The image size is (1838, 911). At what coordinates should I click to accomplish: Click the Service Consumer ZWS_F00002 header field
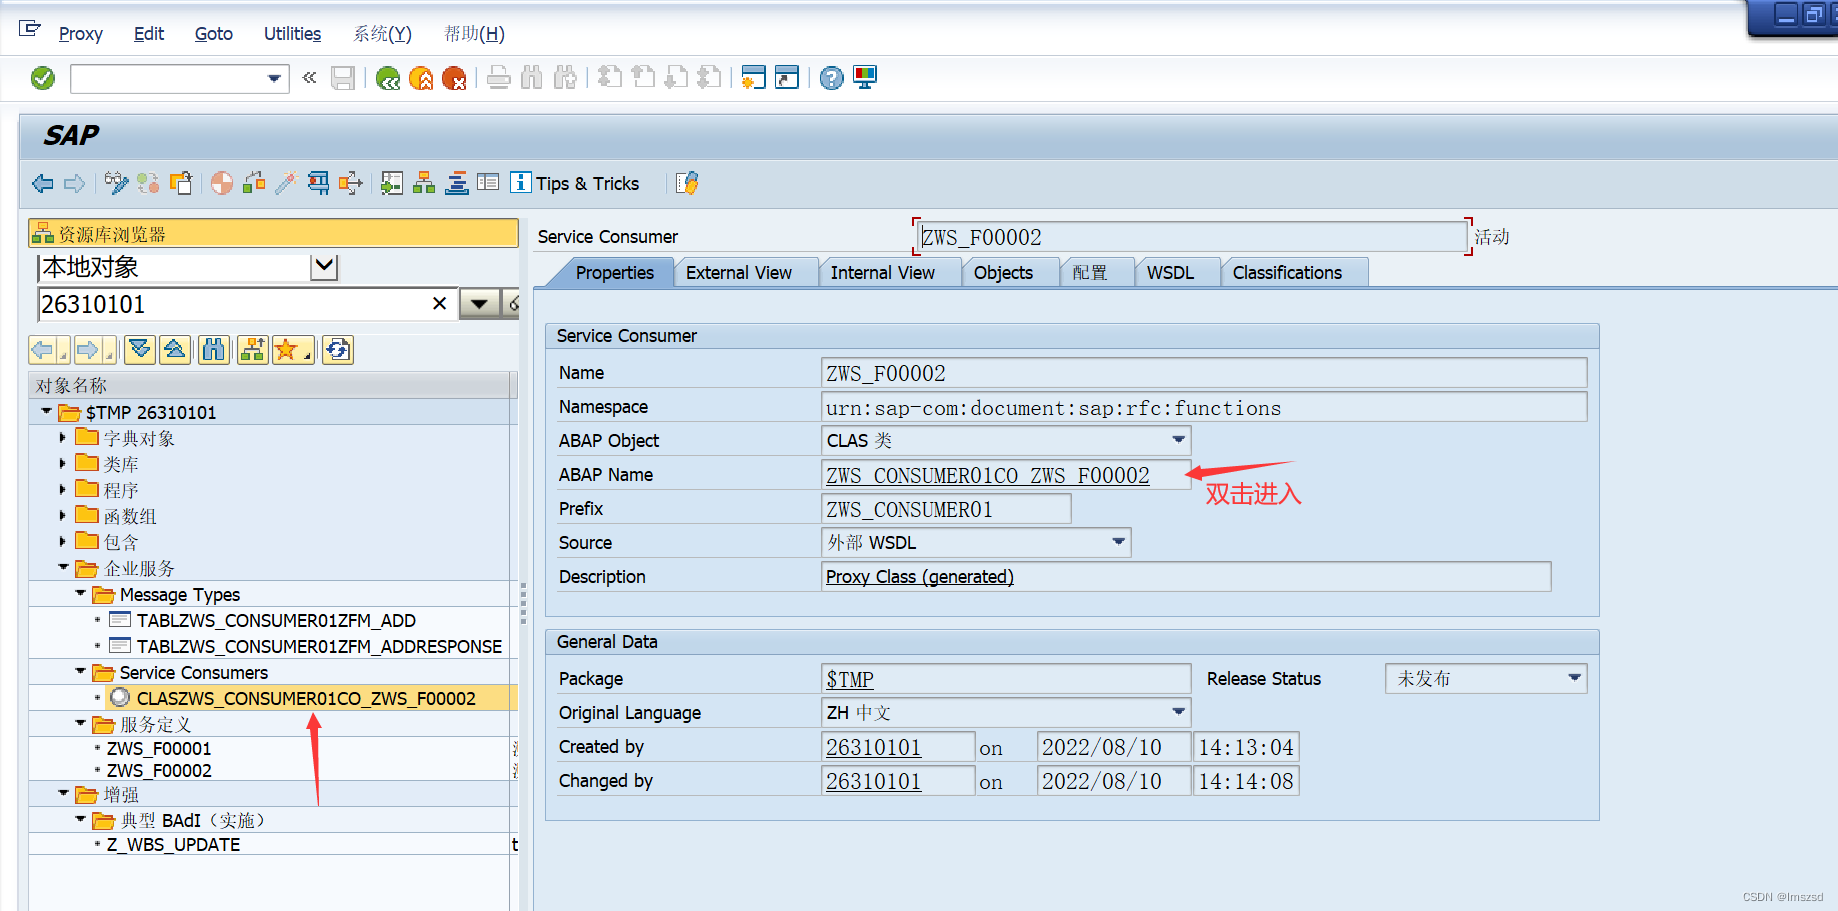tap(1192, 237)
